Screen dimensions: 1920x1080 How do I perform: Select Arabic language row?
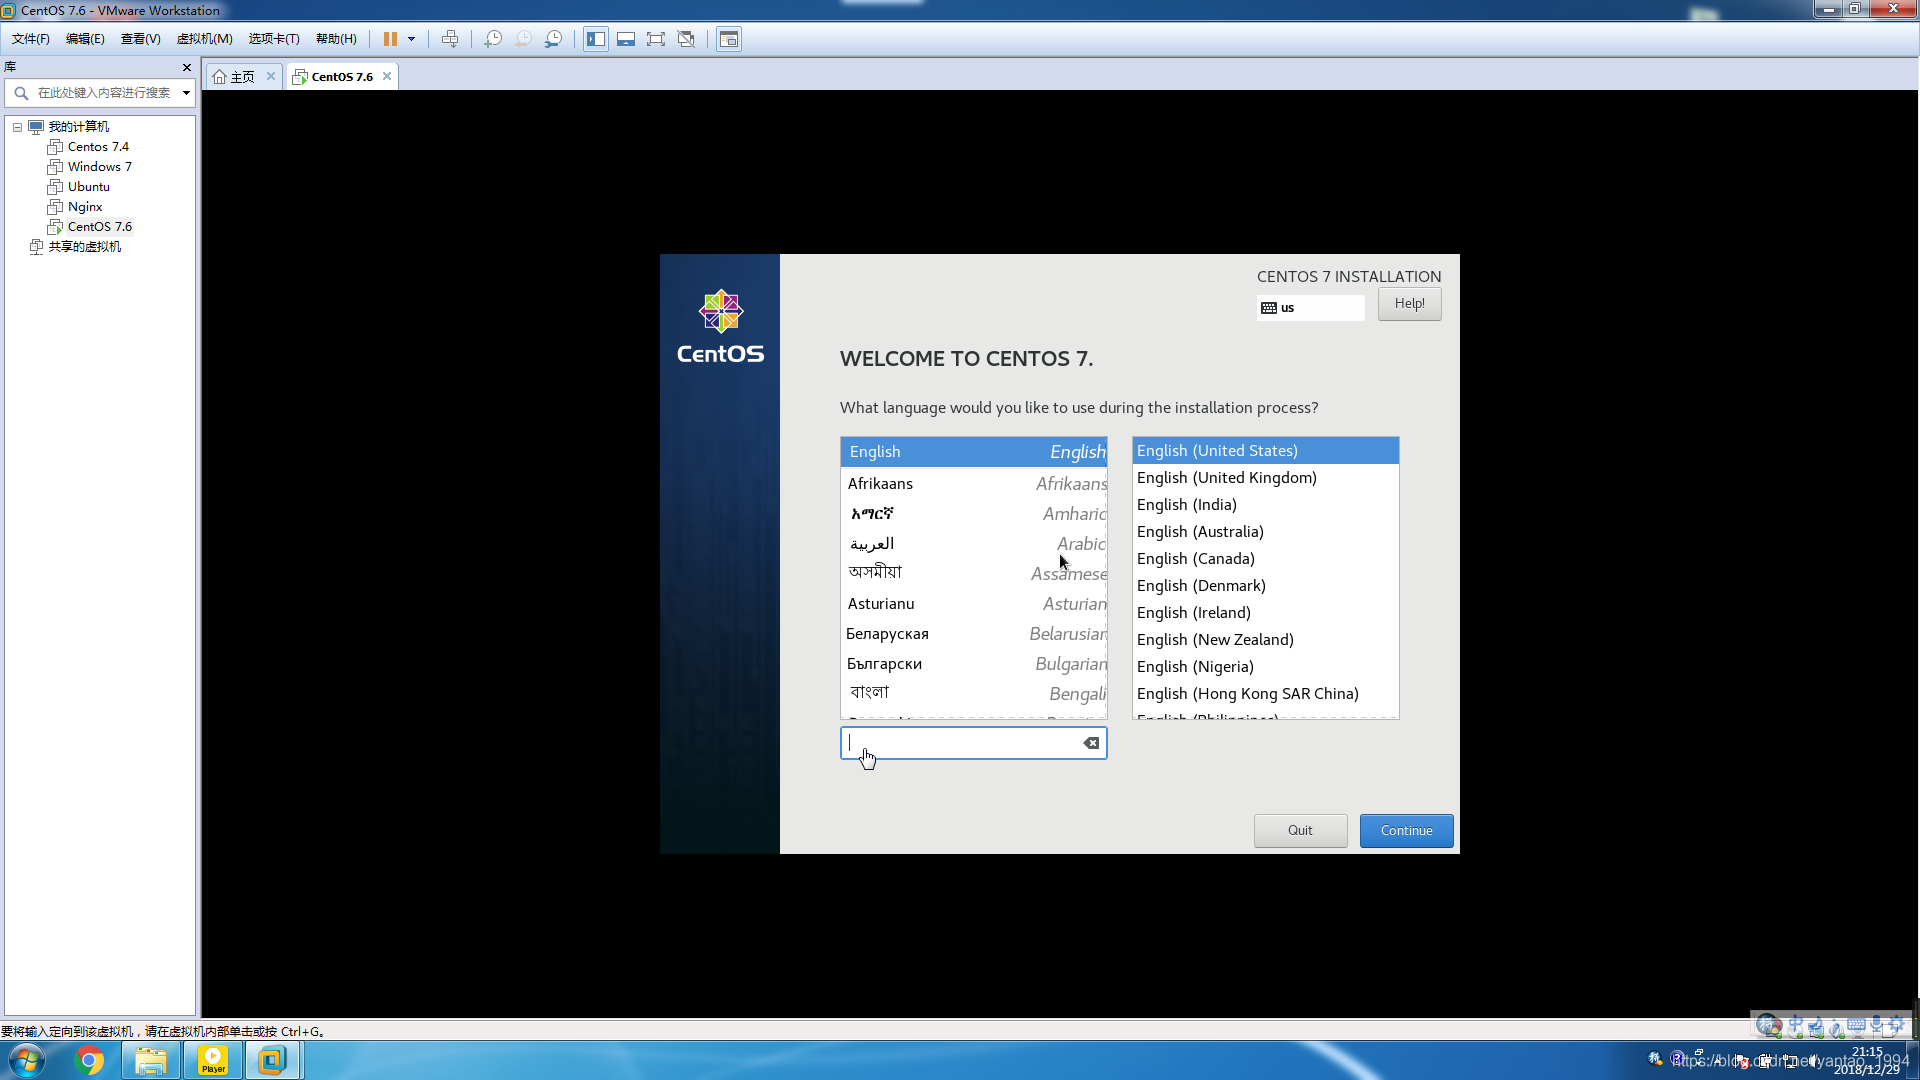coord(973,544)
